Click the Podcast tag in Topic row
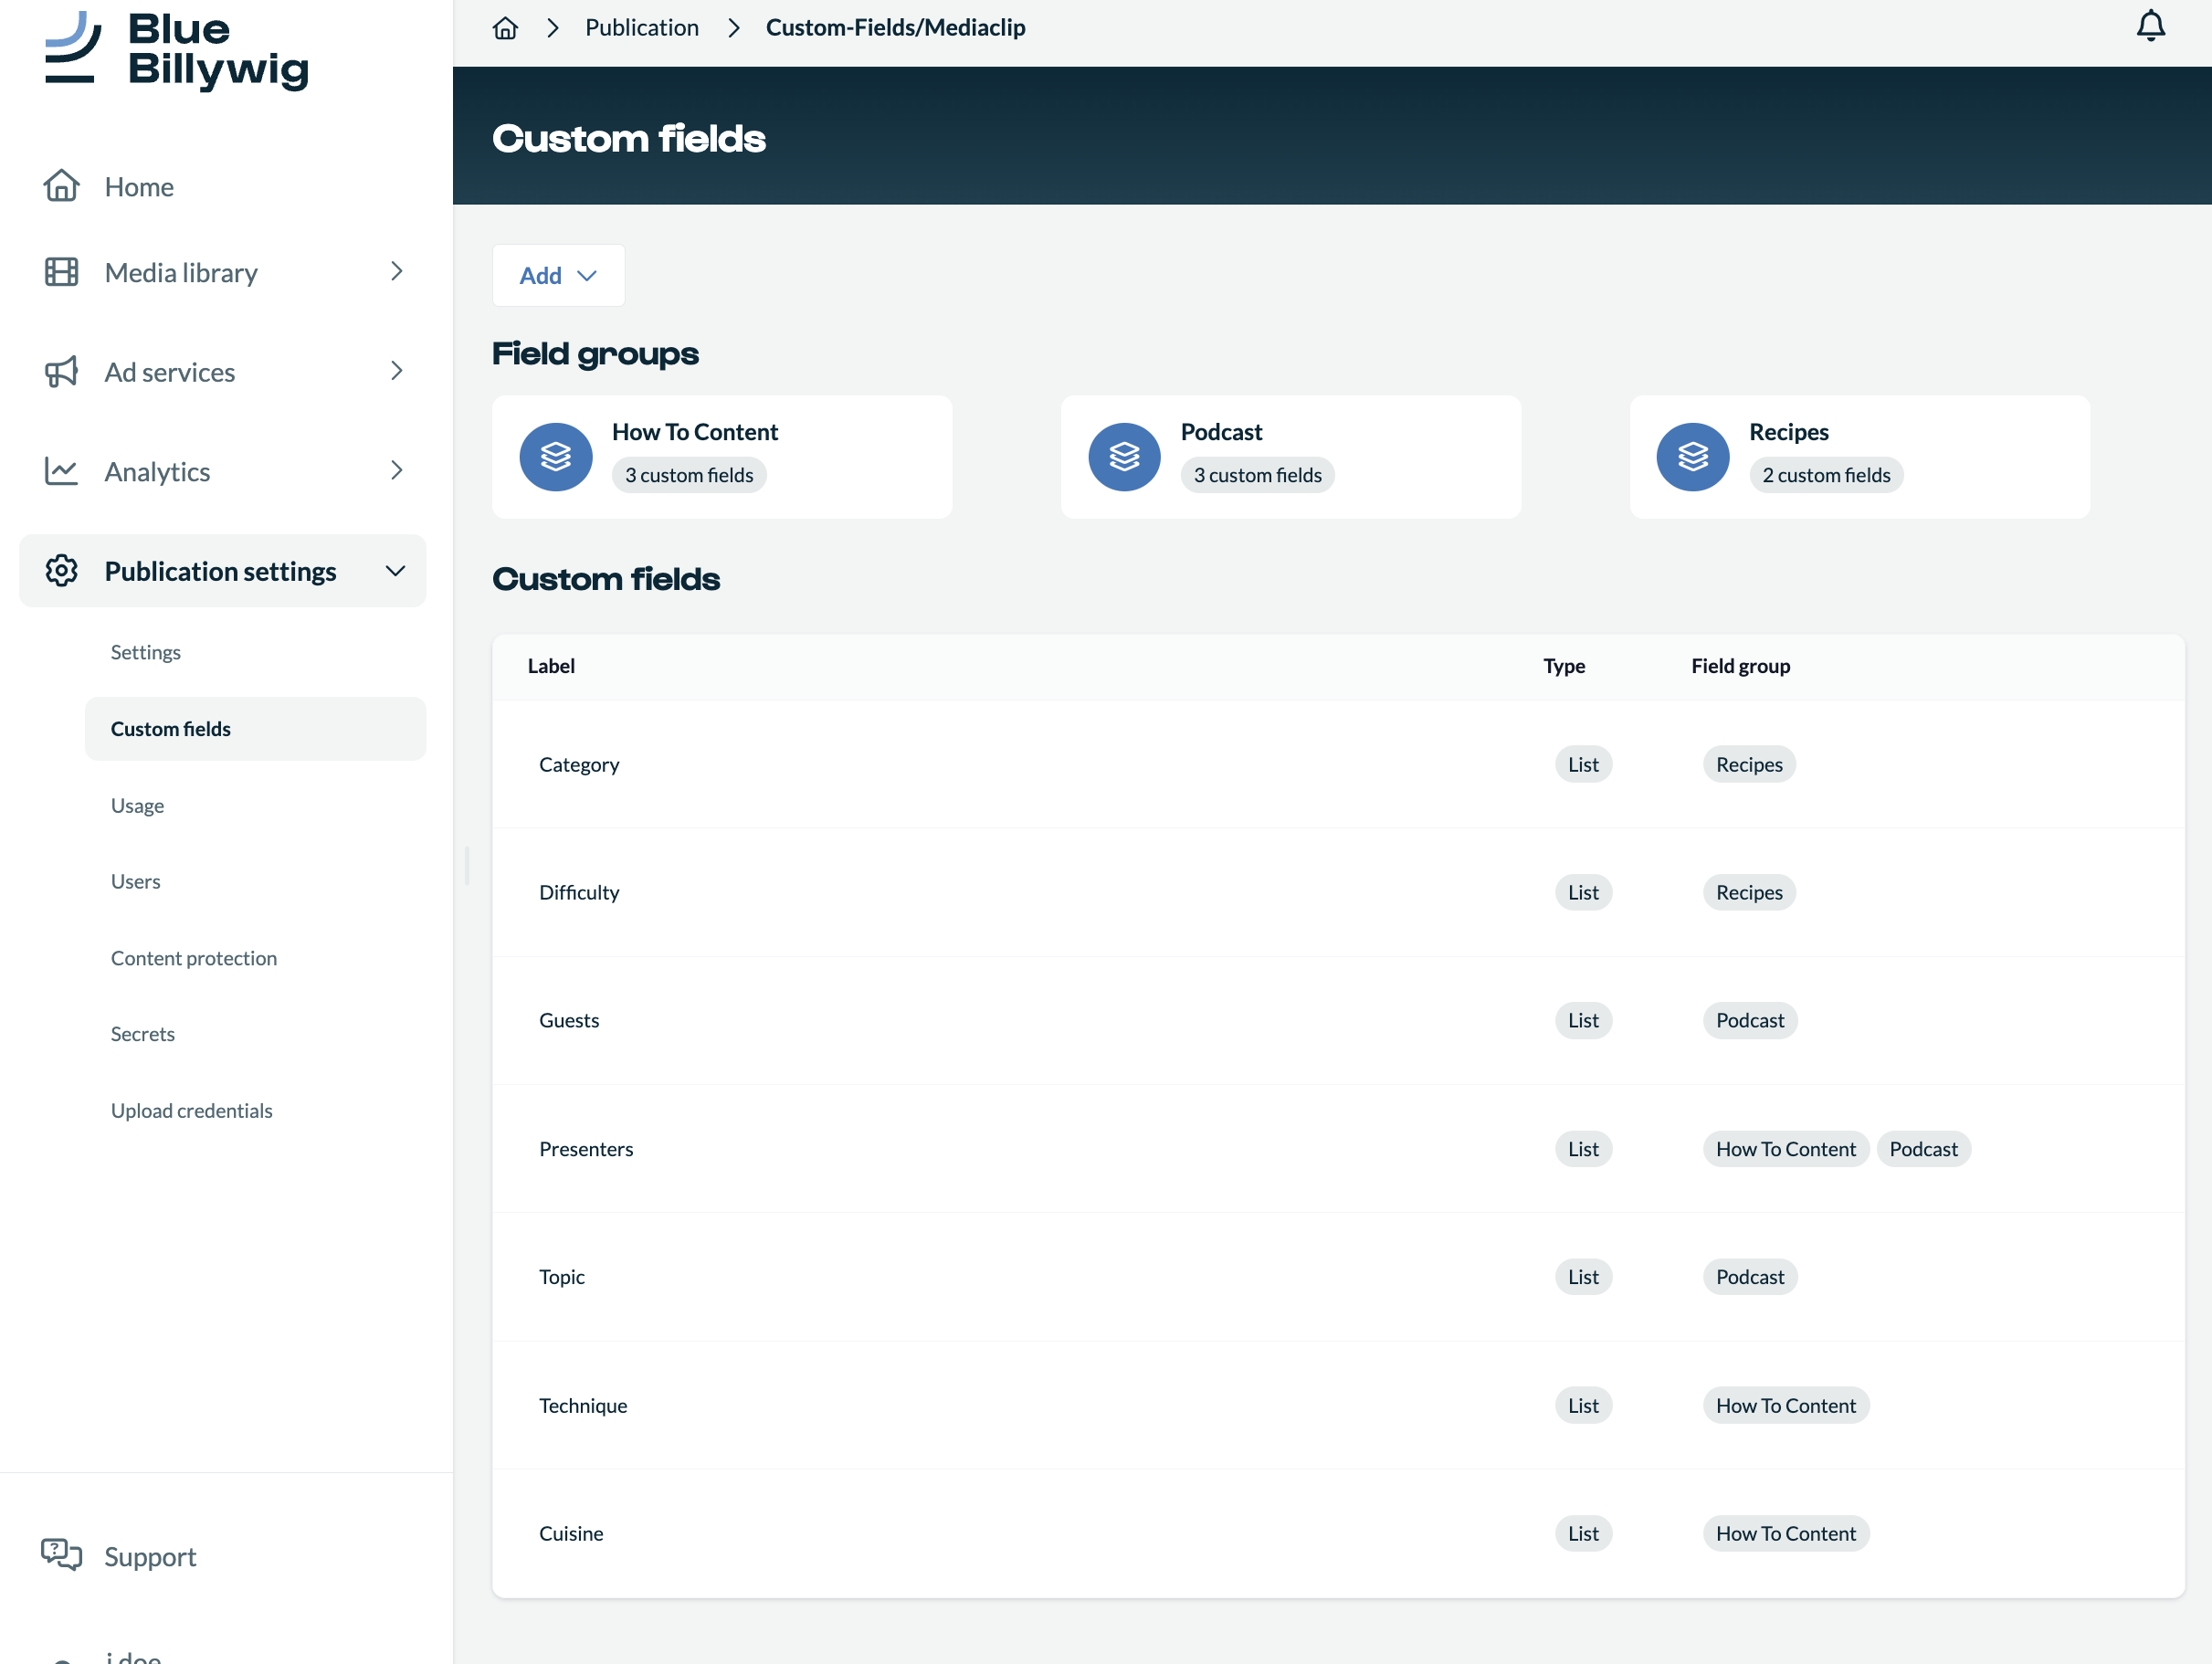This screenshot has width=2212, height=1664. click(1750, 1277)
